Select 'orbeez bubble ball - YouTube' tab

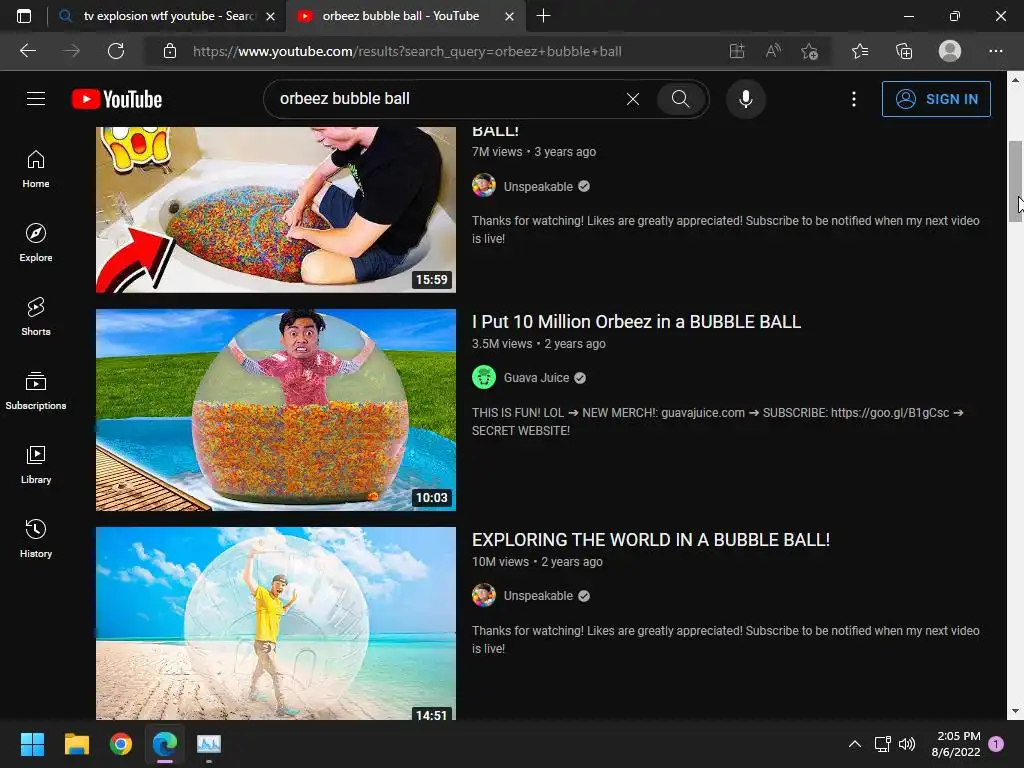[x=400, y=16]
